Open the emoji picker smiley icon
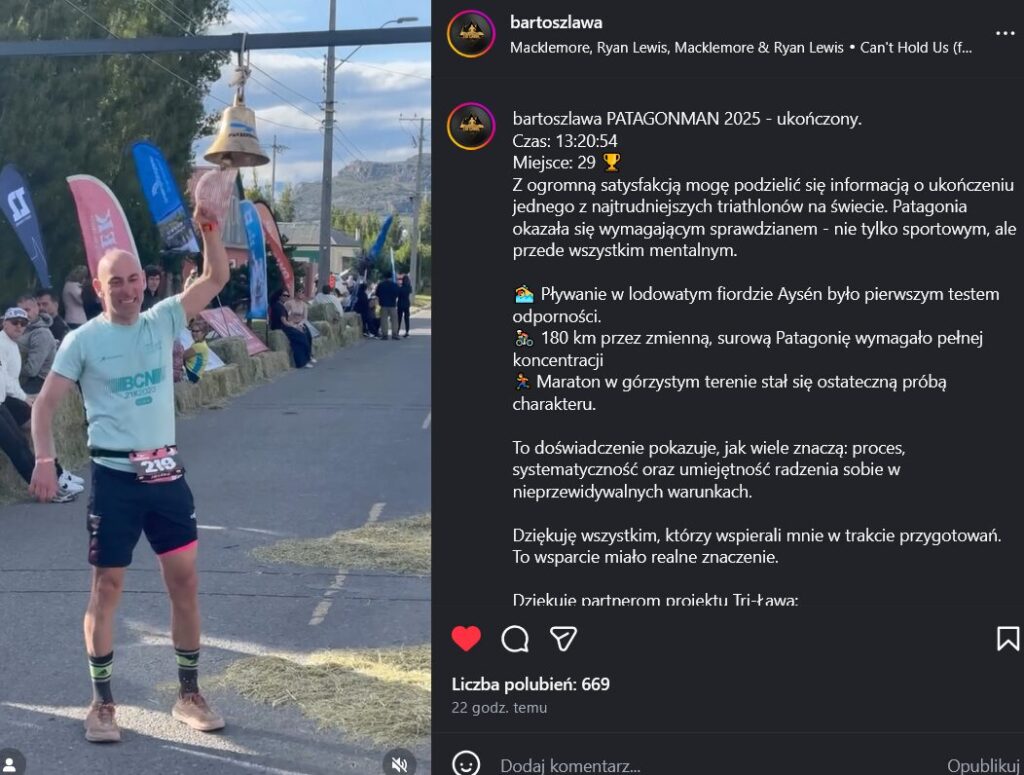 (466, 763)
